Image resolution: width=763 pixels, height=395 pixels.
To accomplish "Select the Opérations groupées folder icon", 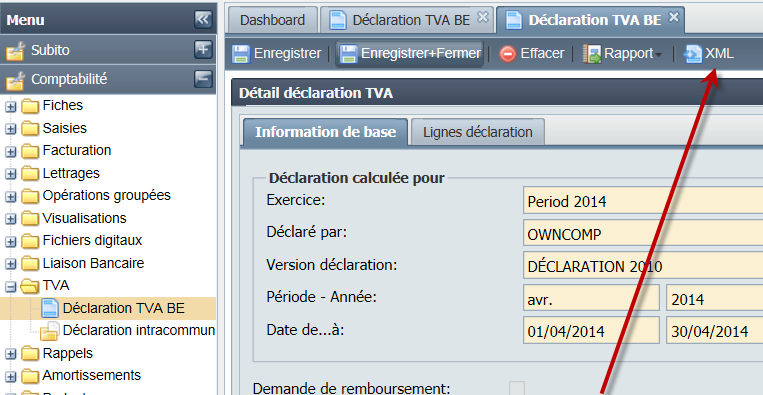I will 30,196.
